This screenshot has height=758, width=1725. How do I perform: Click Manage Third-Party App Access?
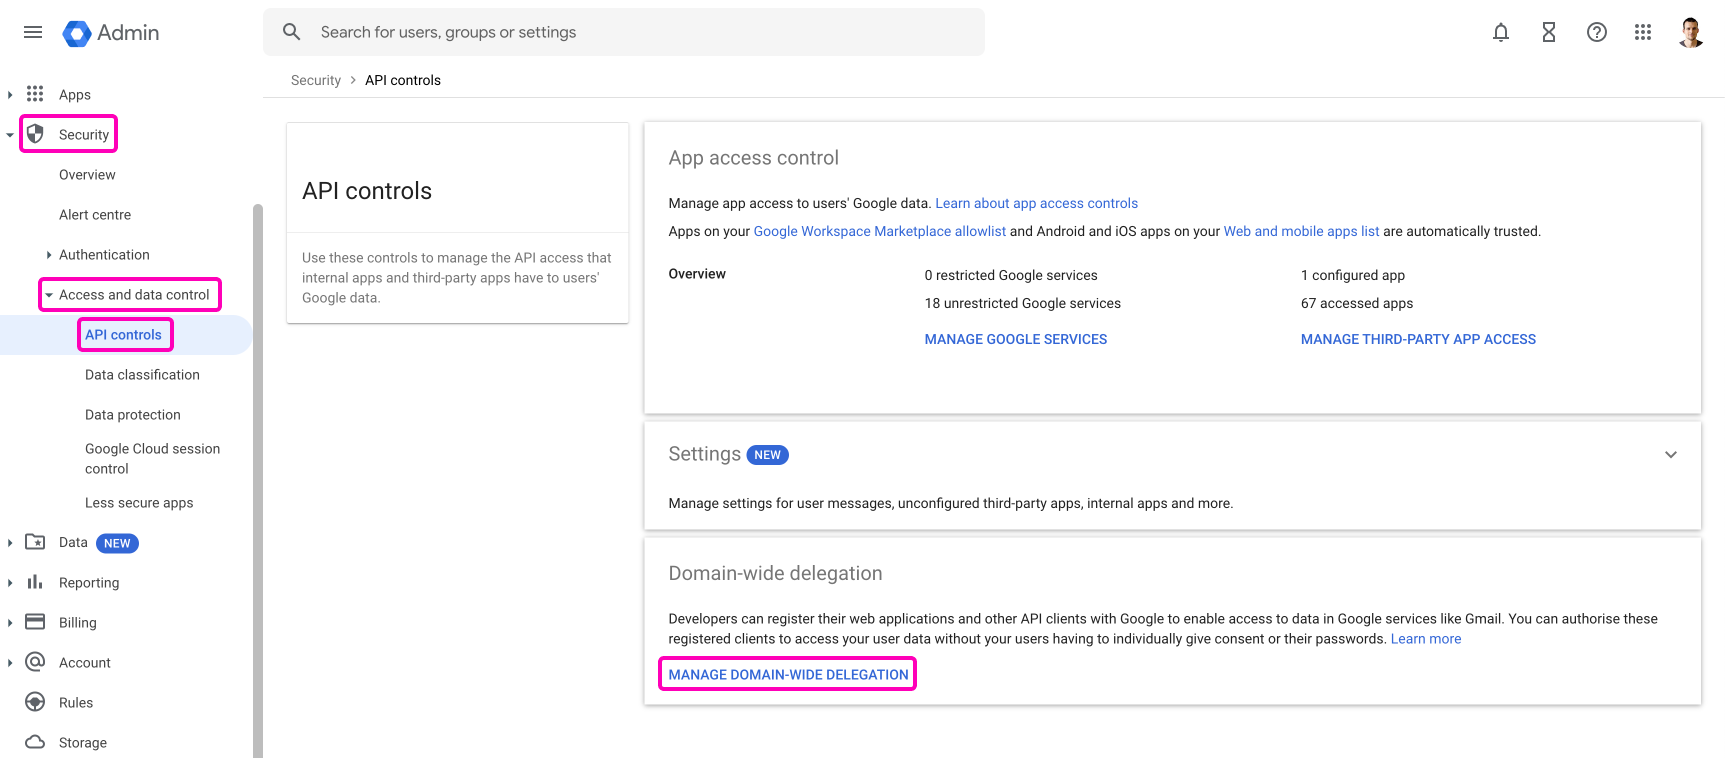(x=1417, y=339)
